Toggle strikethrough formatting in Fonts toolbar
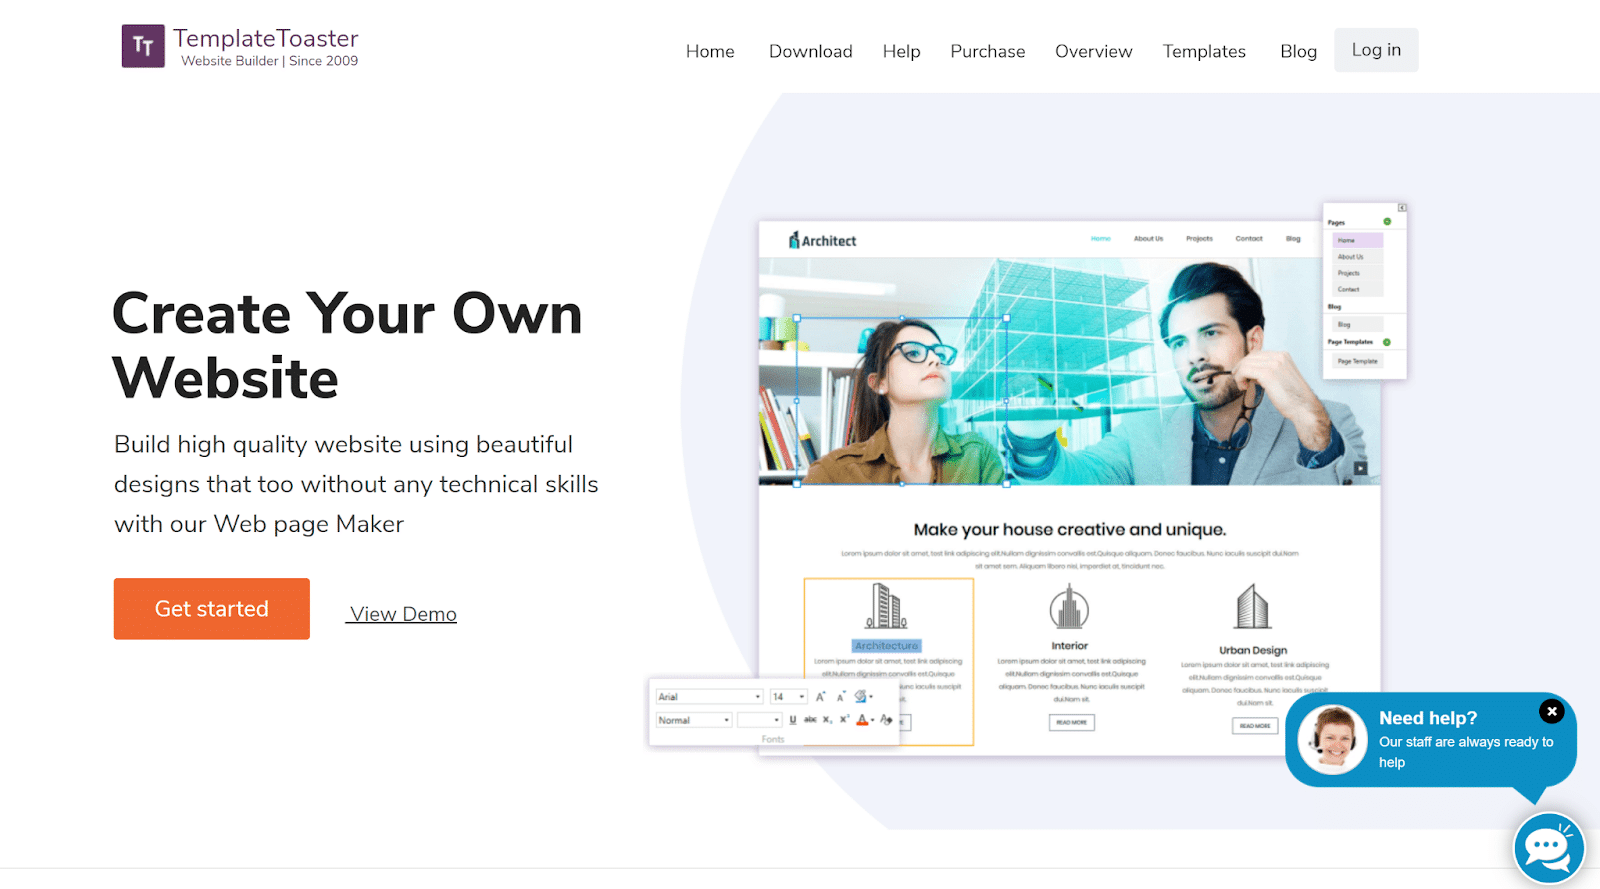1600x889 pixels. 810,720
